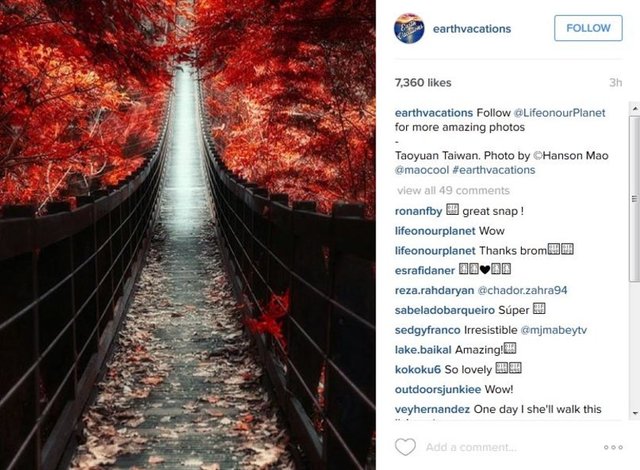Expand 'view all 49 comments'
The width and height of the screenshot is (640, 470).
[453, 190]
